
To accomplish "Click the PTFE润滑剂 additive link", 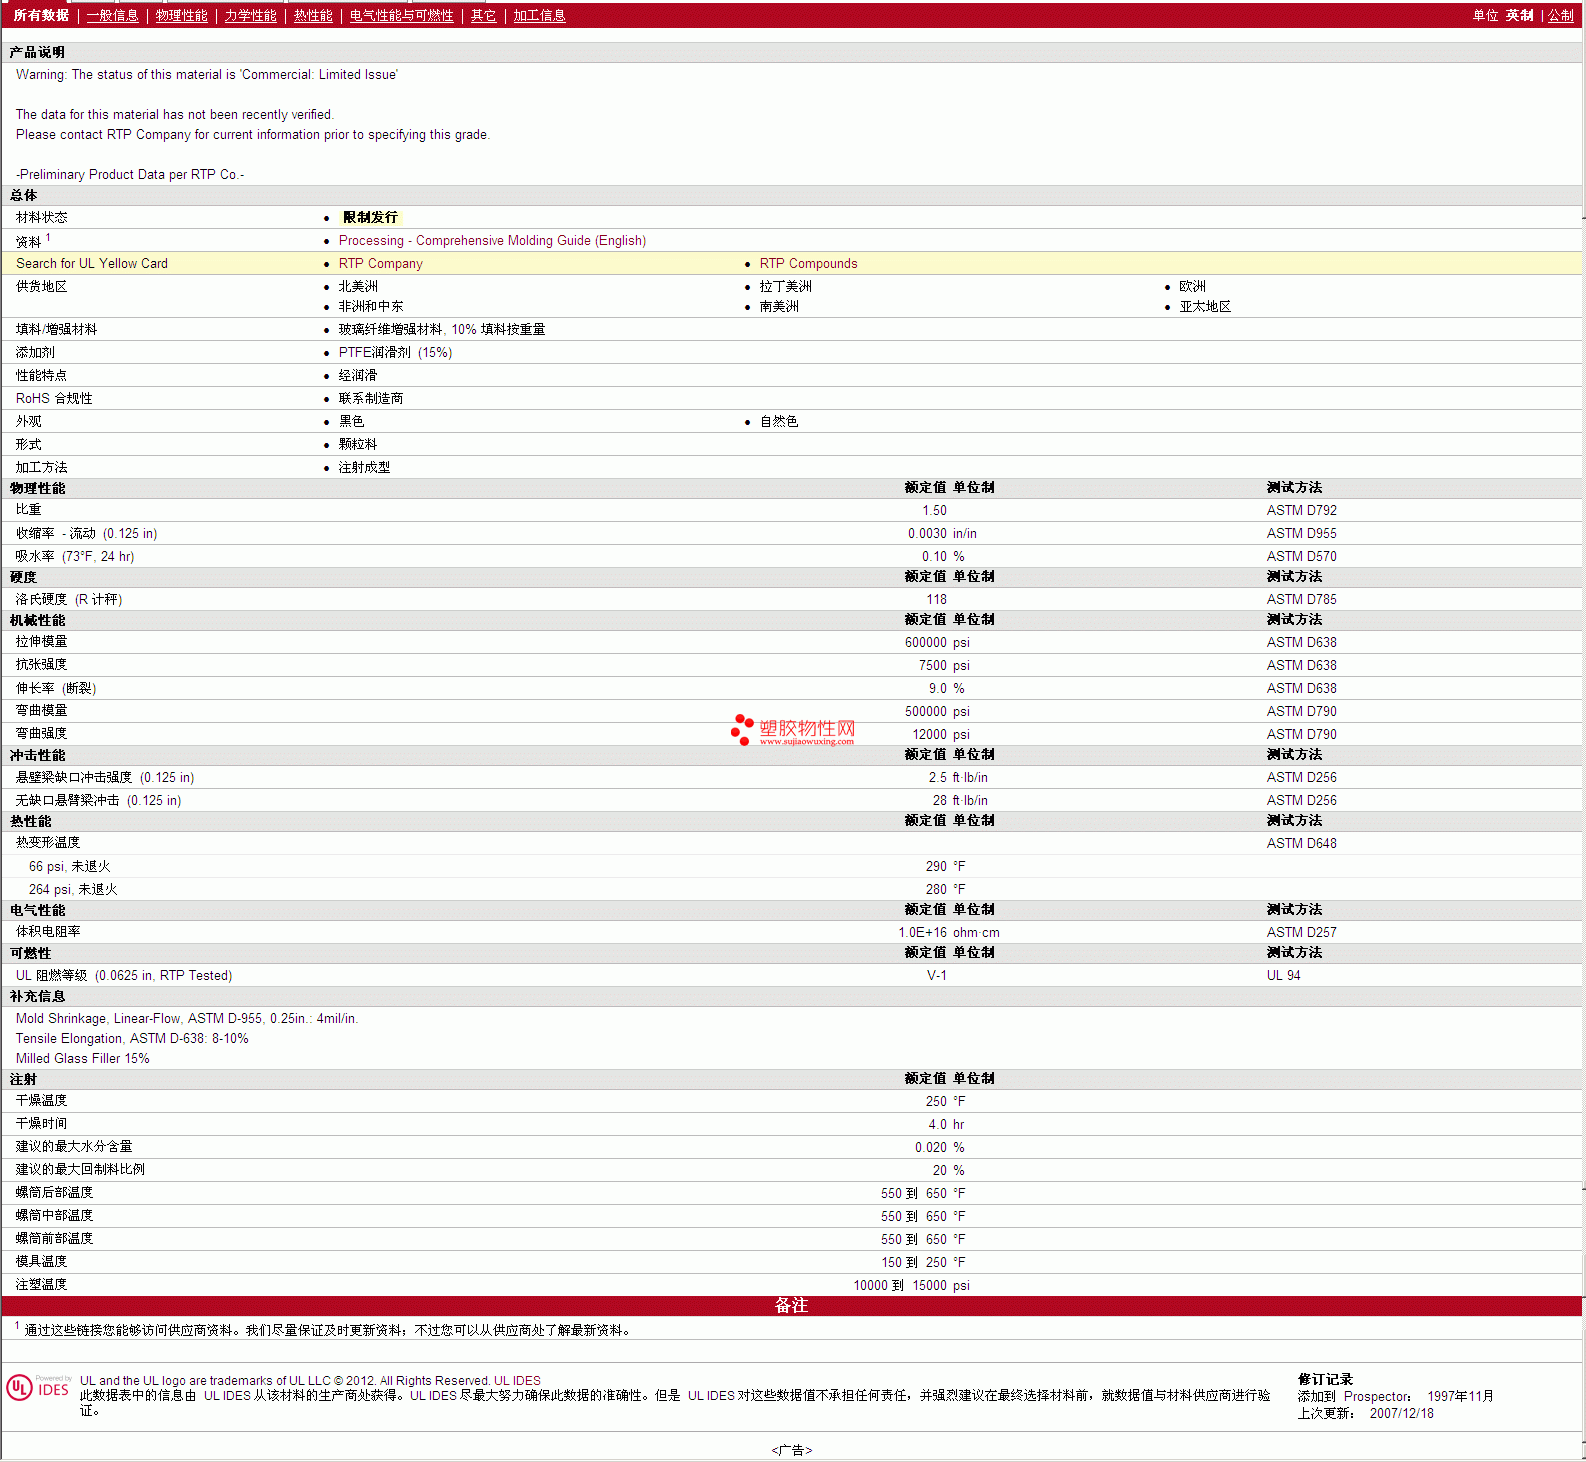I will point(395,352).
